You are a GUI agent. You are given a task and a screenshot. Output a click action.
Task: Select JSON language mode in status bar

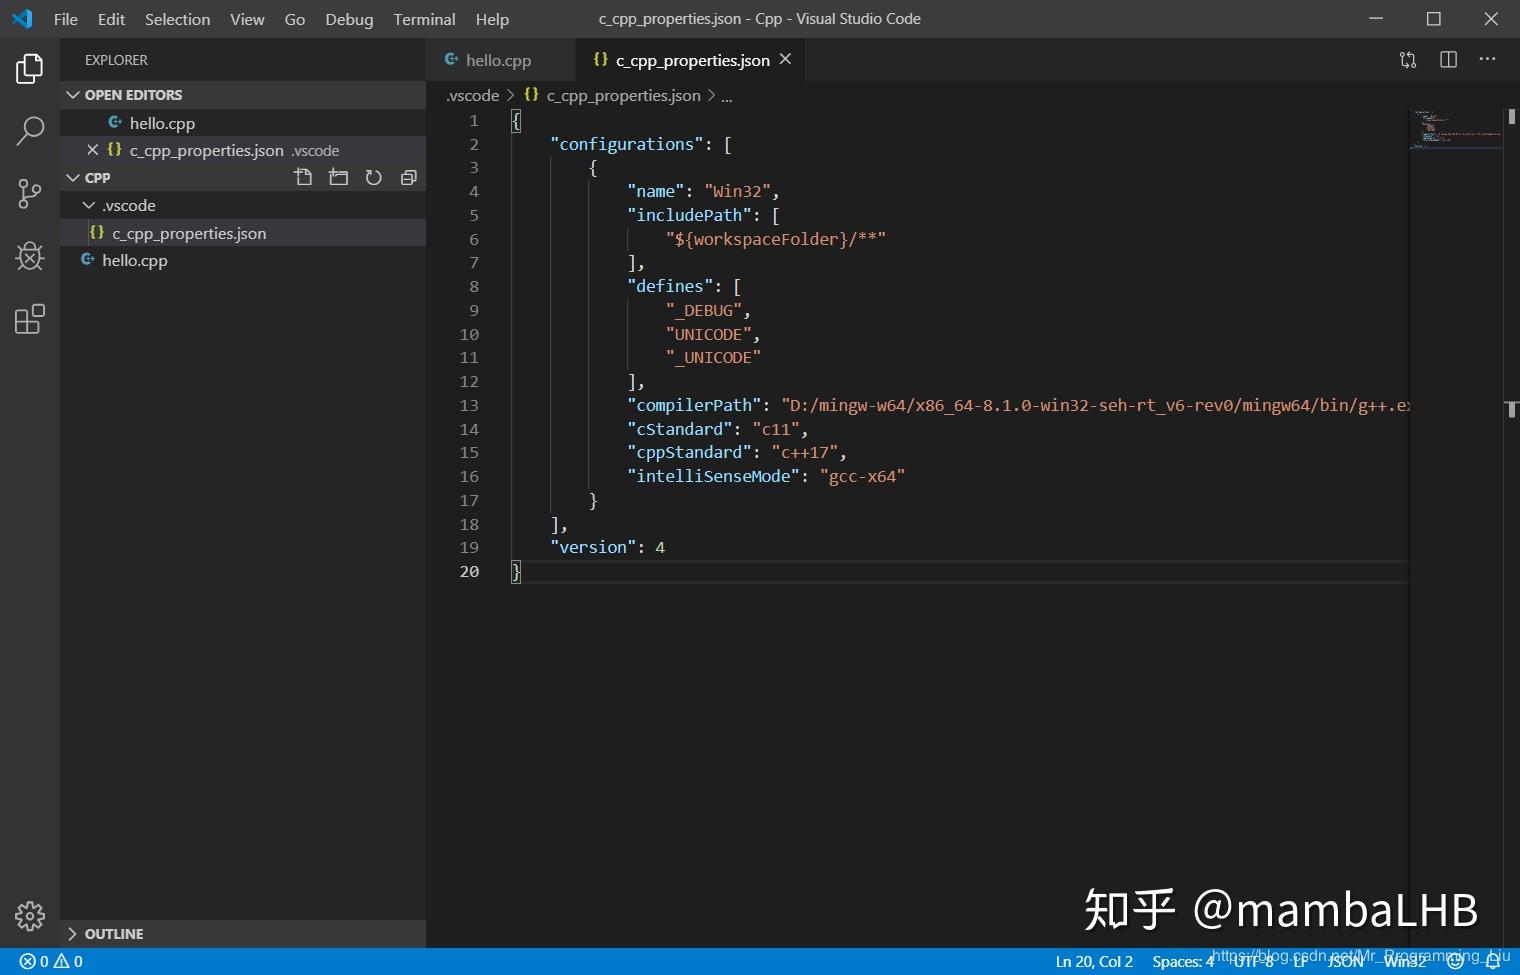pos(1345,961)
